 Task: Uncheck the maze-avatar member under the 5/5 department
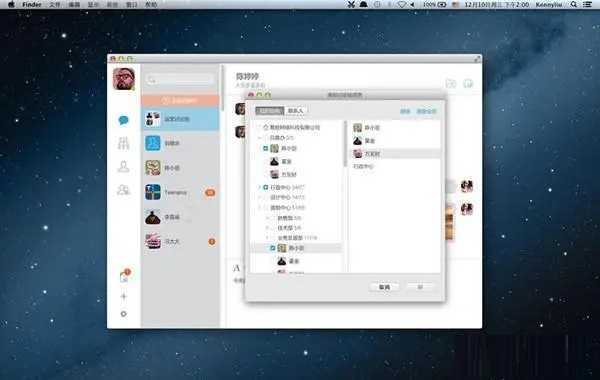tap(266, 148)
